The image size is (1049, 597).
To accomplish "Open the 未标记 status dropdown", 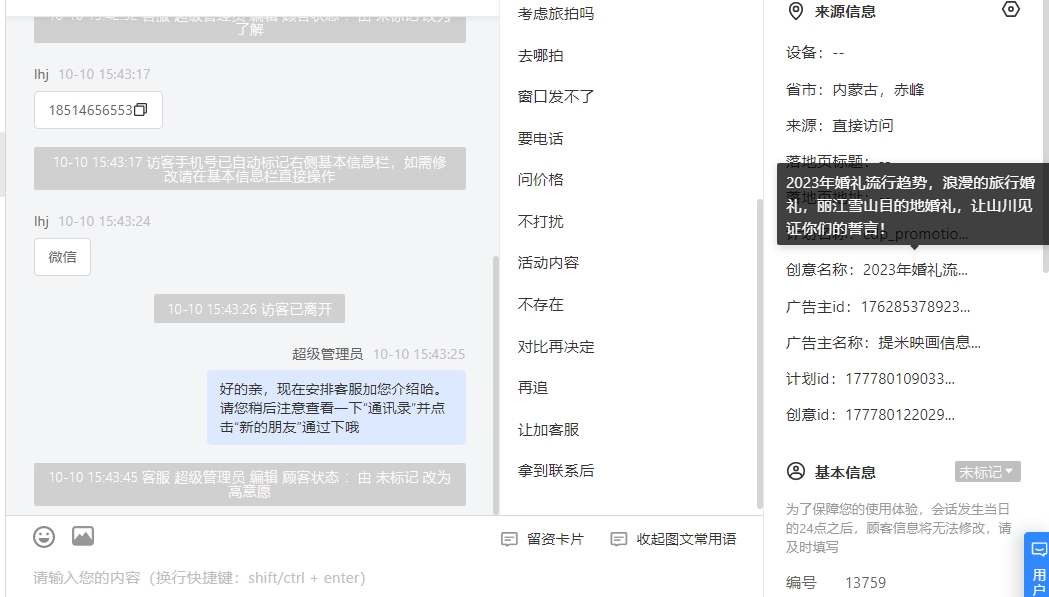I will pos(987,472).
